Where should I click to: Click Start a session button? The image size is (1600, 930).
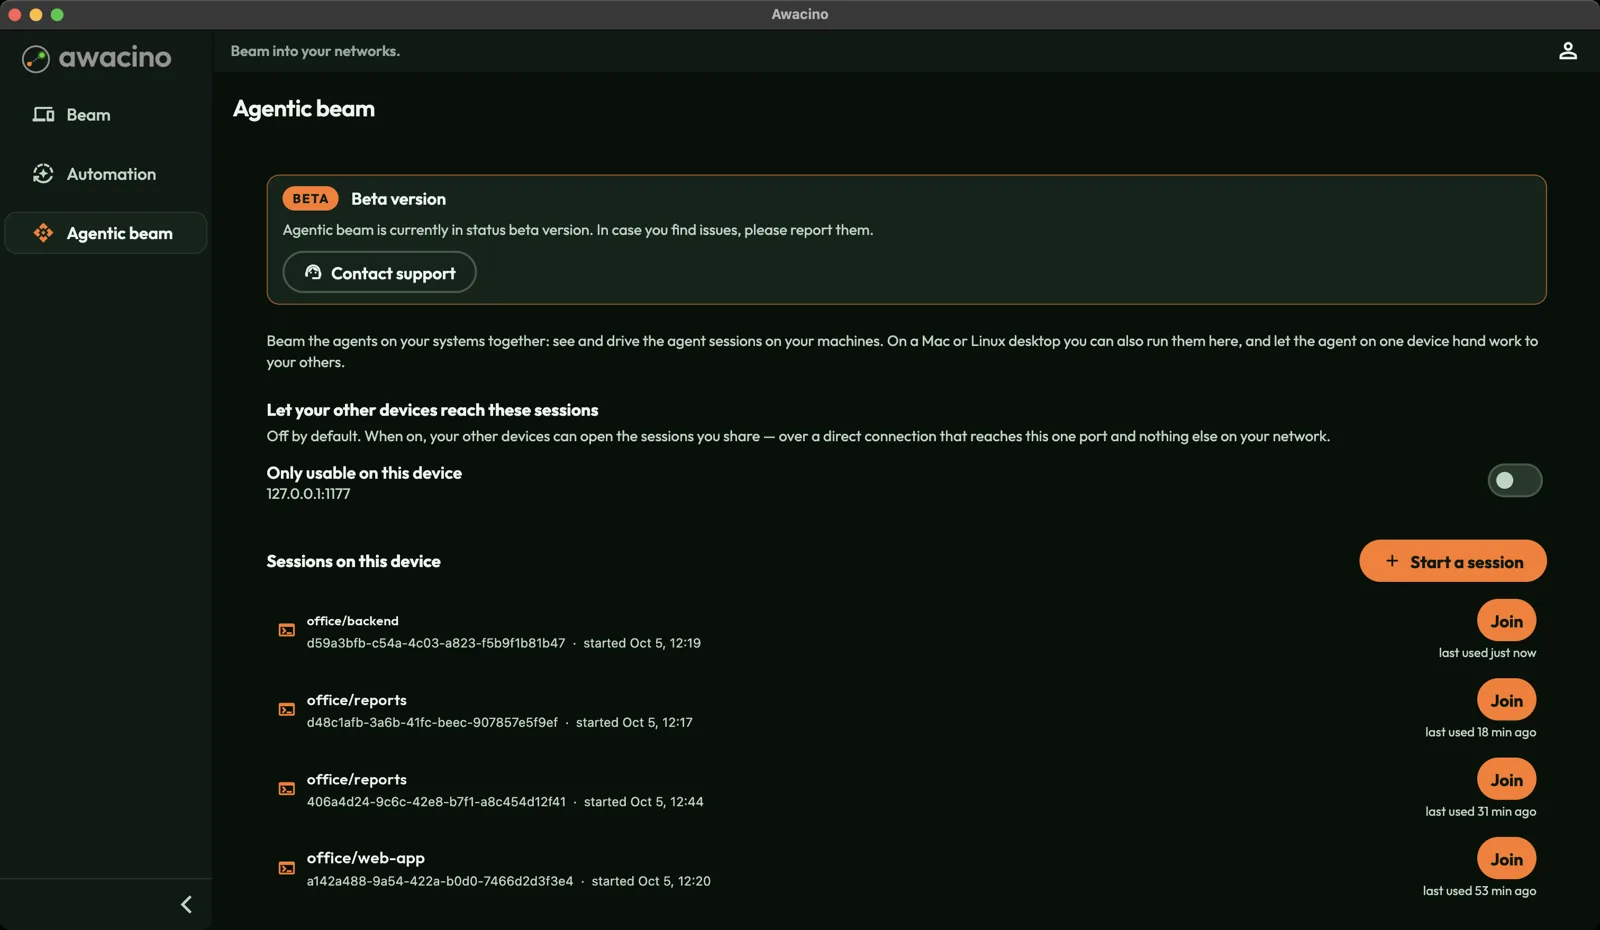pos(1452,561)
